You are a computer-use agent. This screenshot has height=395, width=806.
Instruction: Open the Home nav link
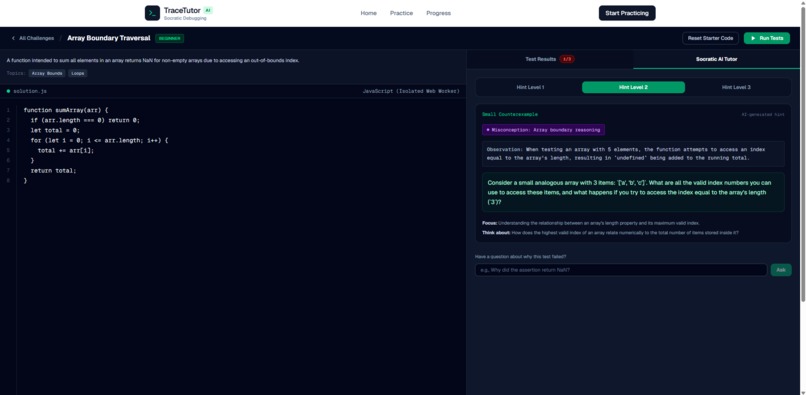point(369,13)
